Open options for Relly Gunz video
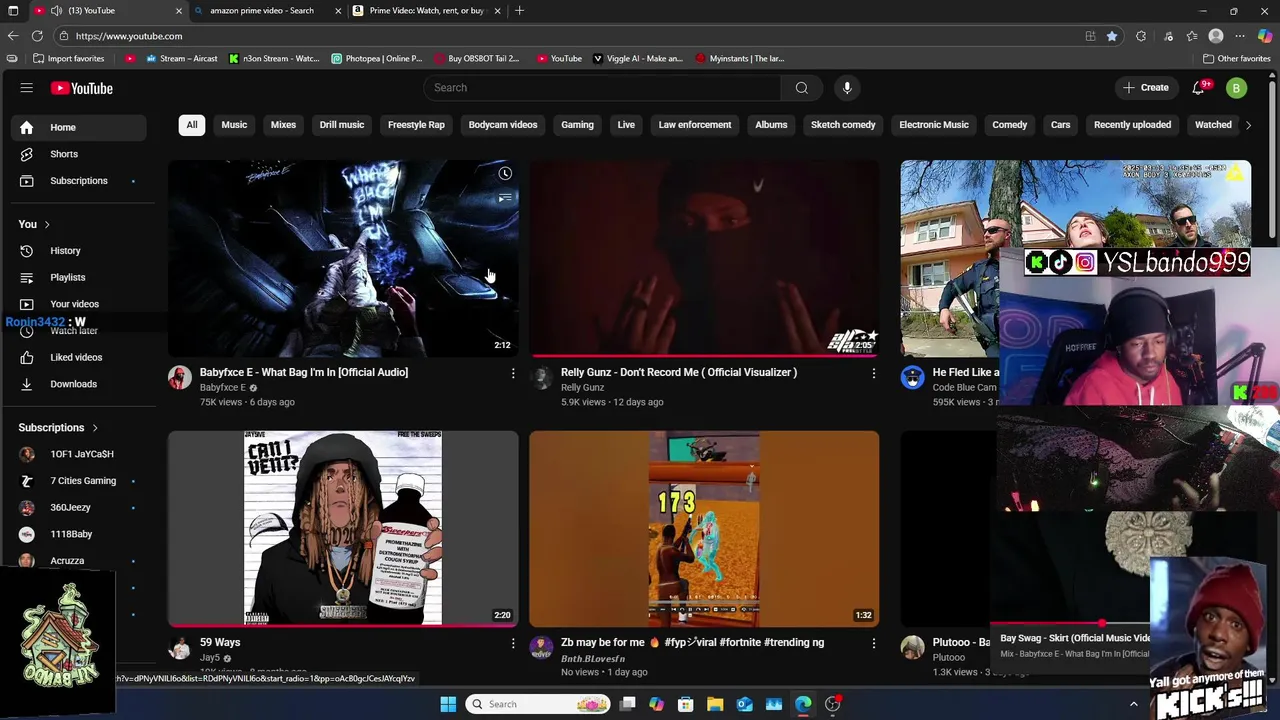 coord(873,373)
